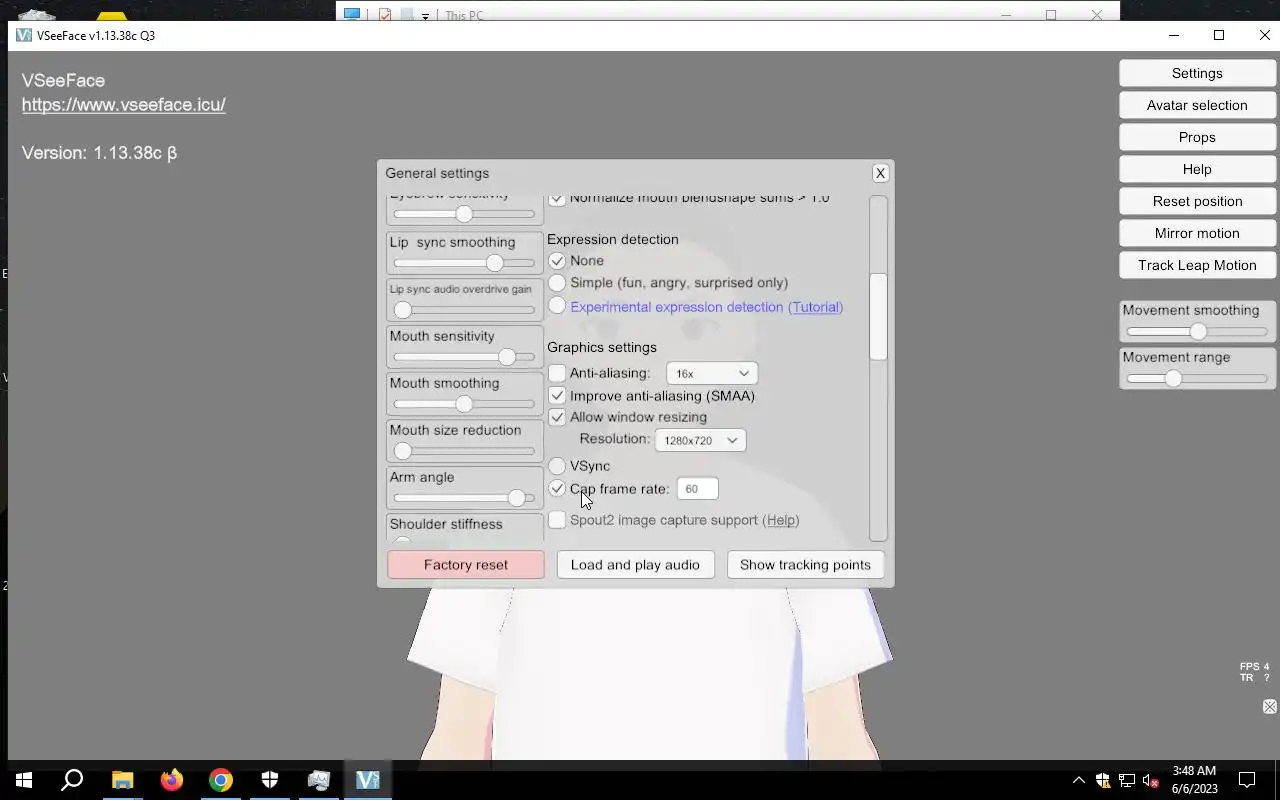Toggle Allow window resizing checkbox
Screen dimensions: 1280x800
pos(557,417)
